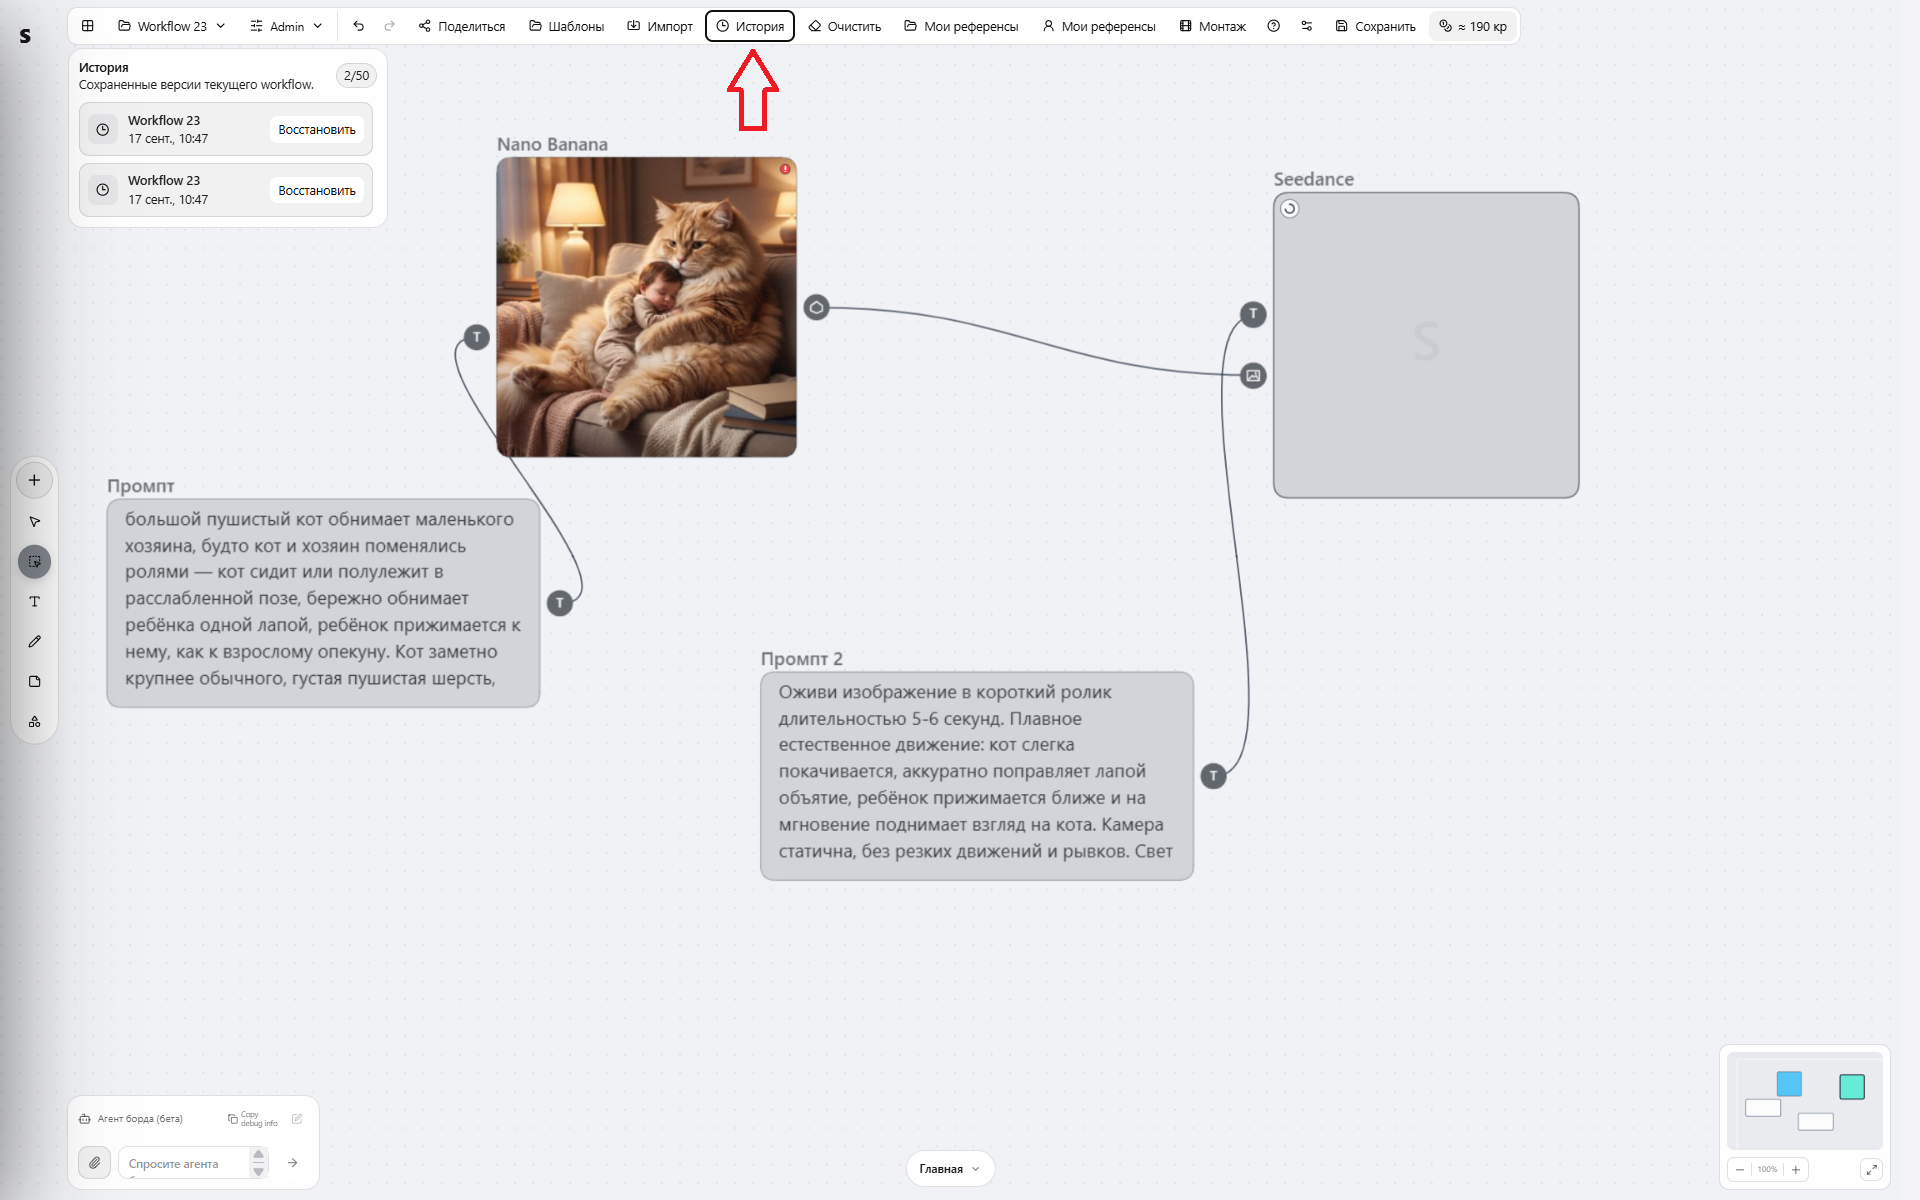Click the image input port on Seedance node

[1253, 376]
